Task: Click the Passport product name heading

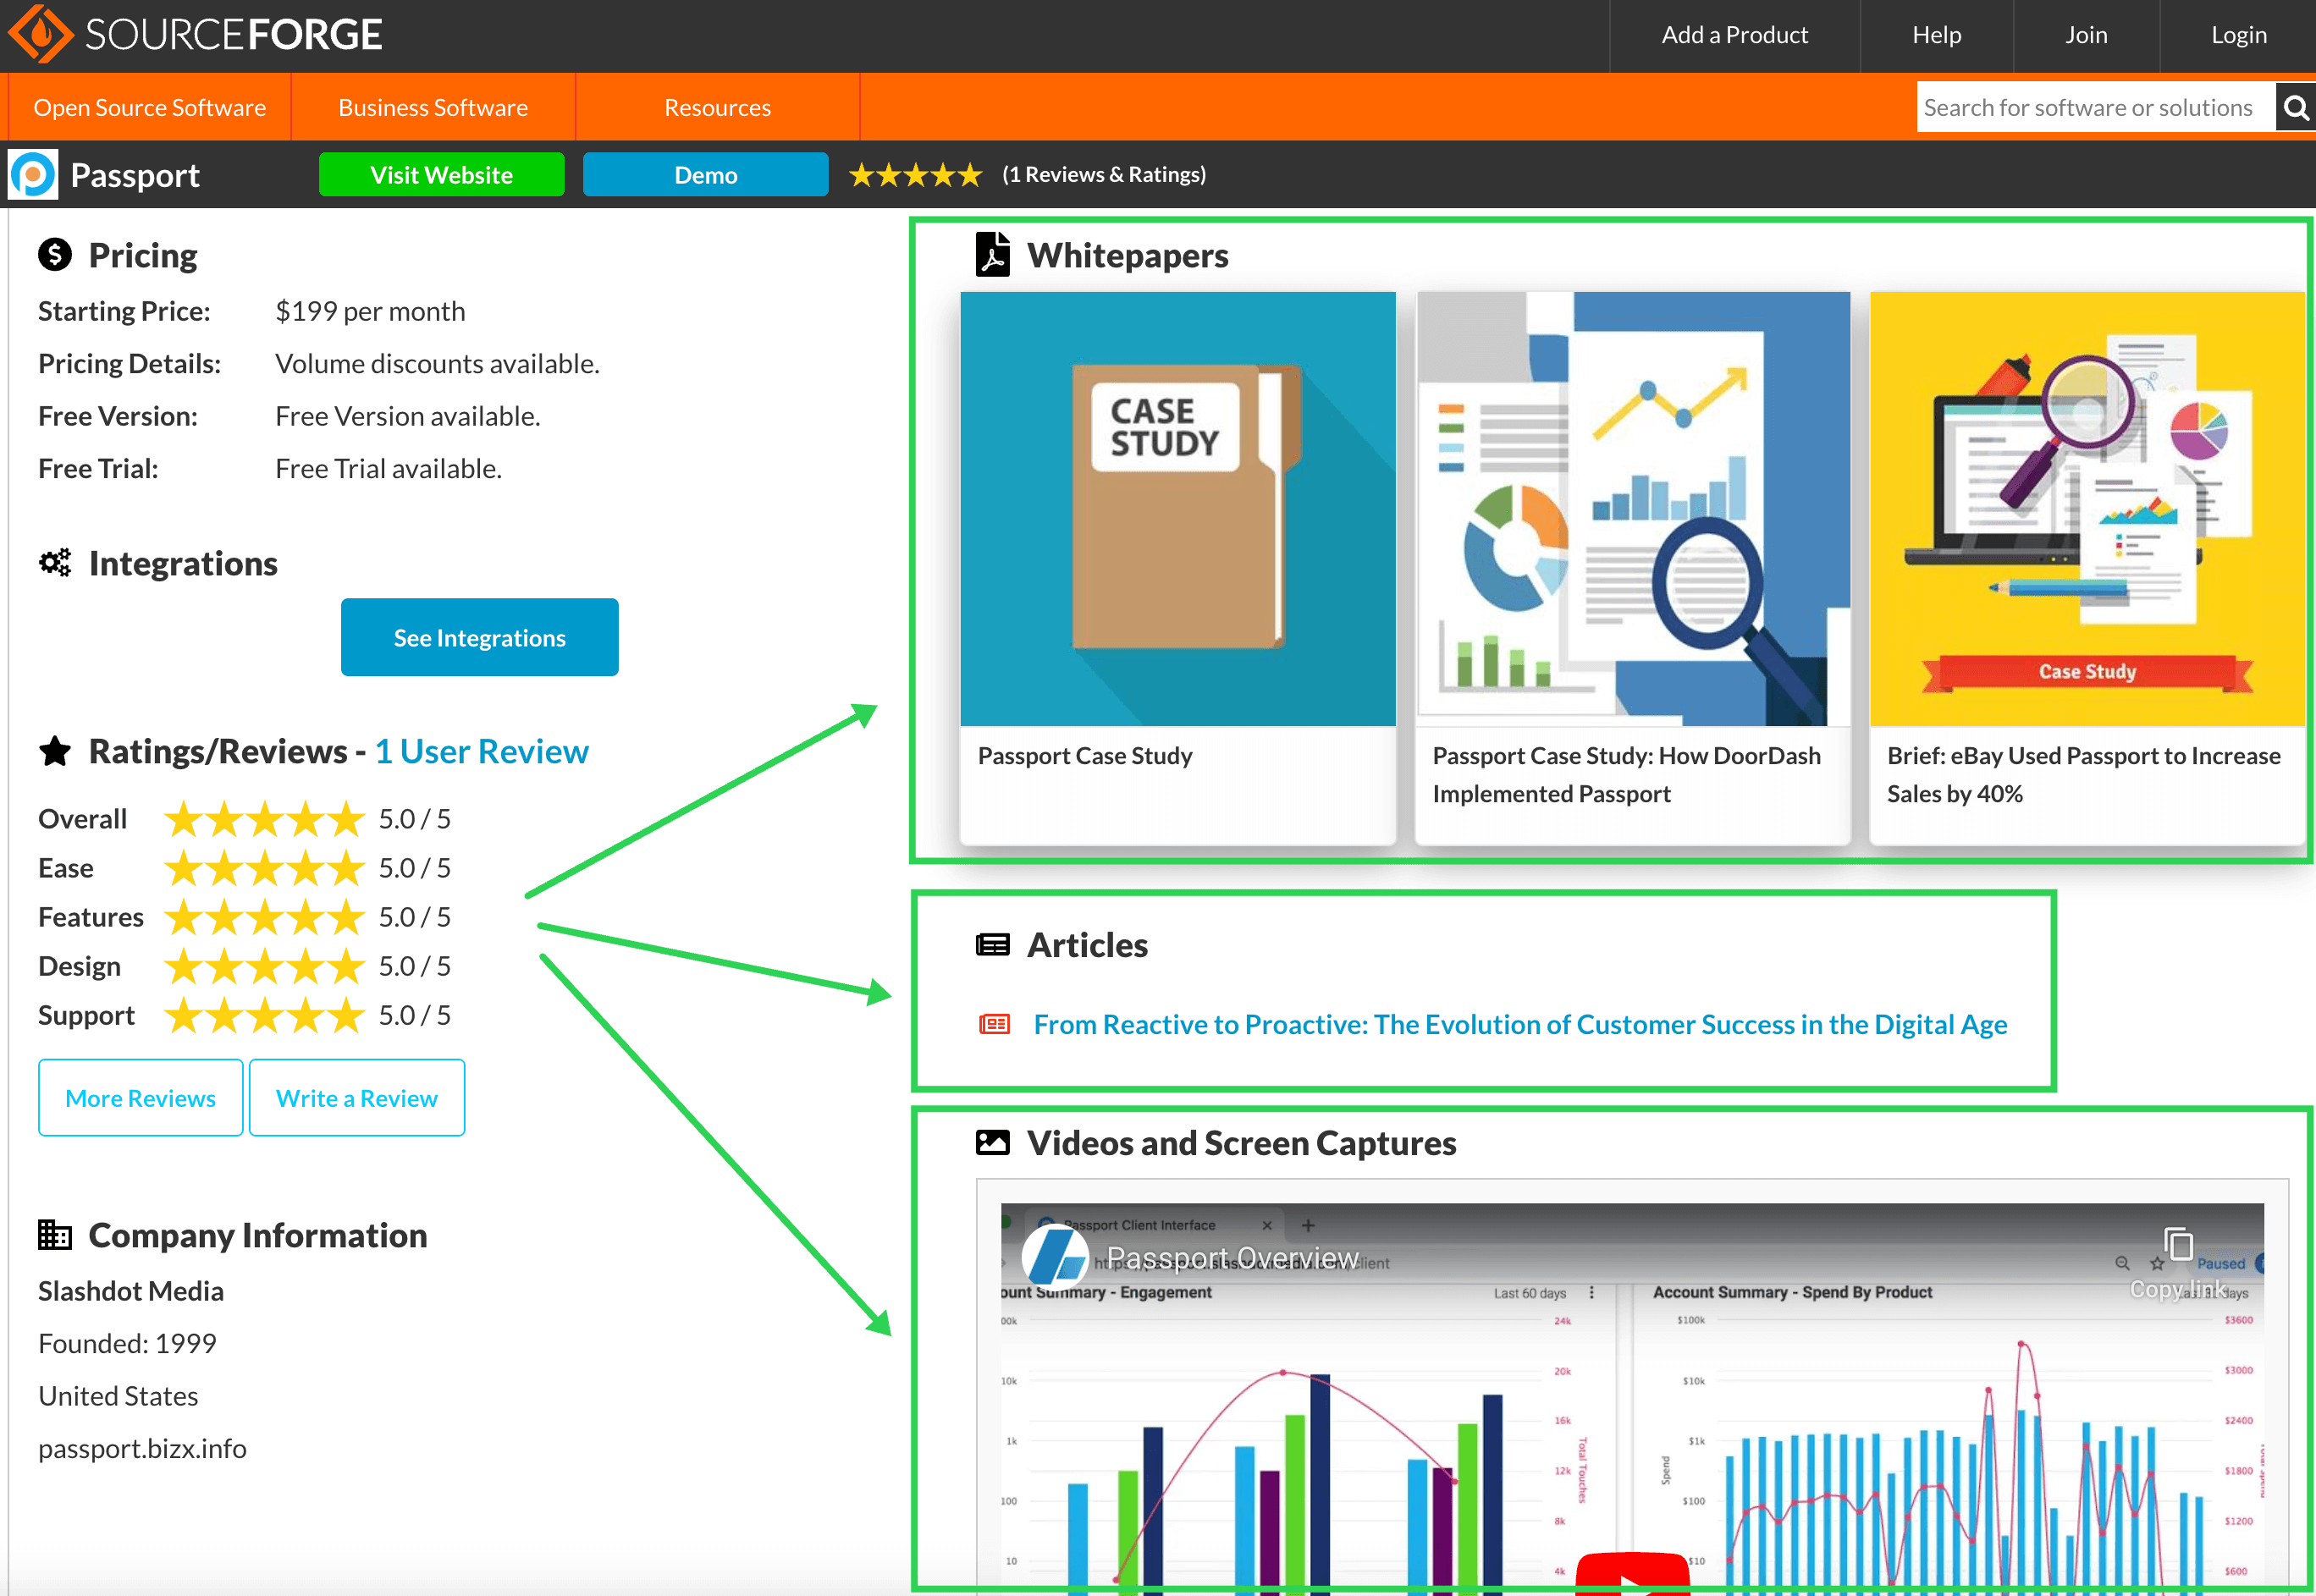Action: [135, 176]
